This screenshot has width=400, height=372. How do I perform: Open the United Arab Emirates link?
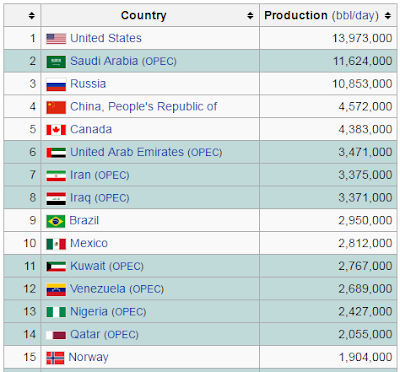pyautogui.click(x=127, y=152)
